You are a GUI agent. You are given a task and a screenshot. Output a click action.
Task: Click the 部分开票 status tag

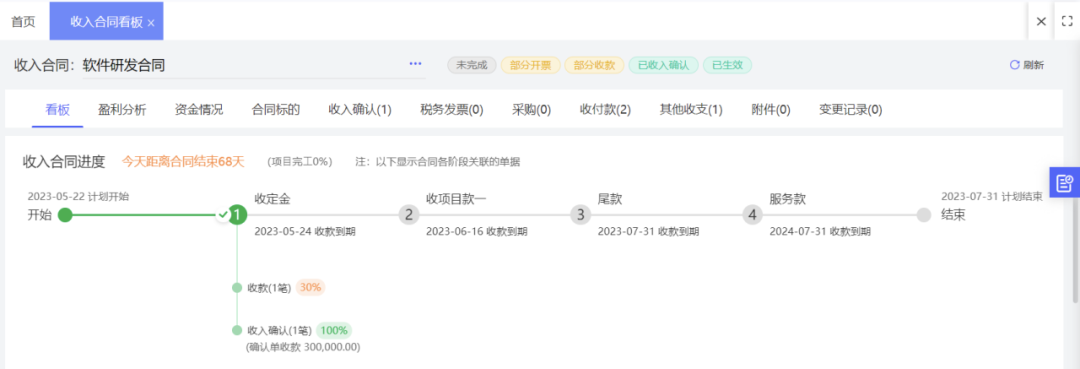coord(530,65)
